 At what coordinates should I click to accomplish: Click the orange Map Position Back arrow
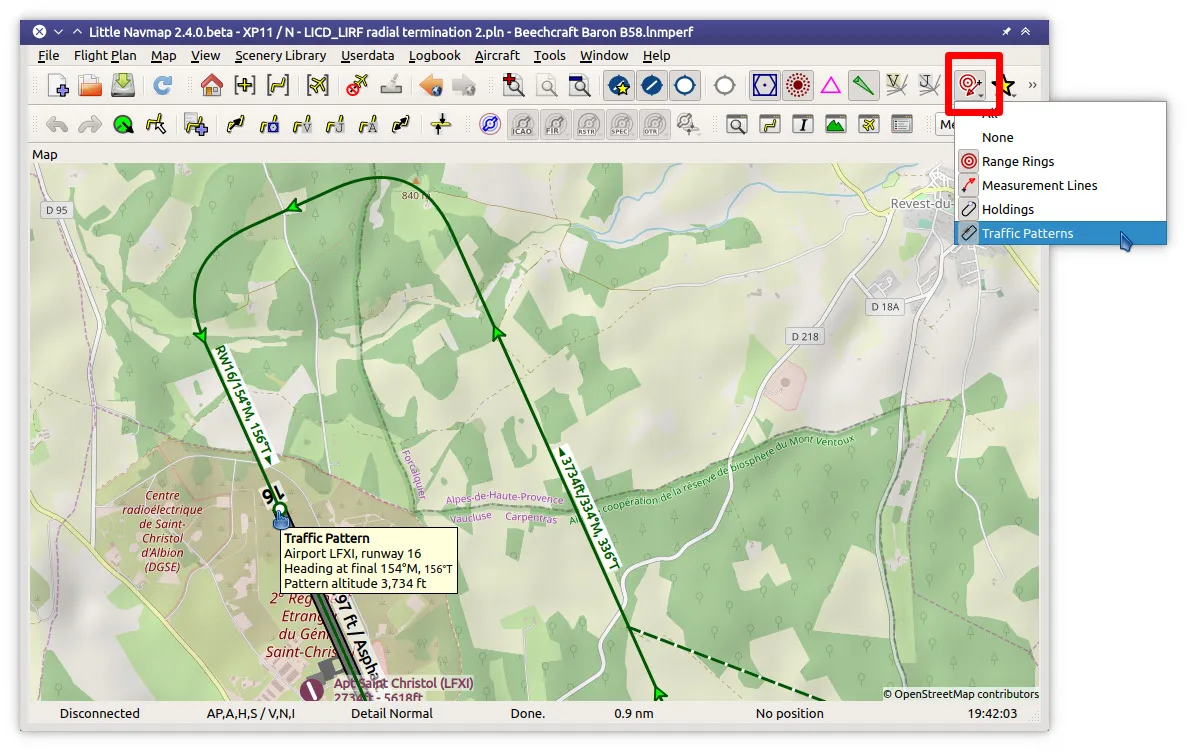point(431,86)
